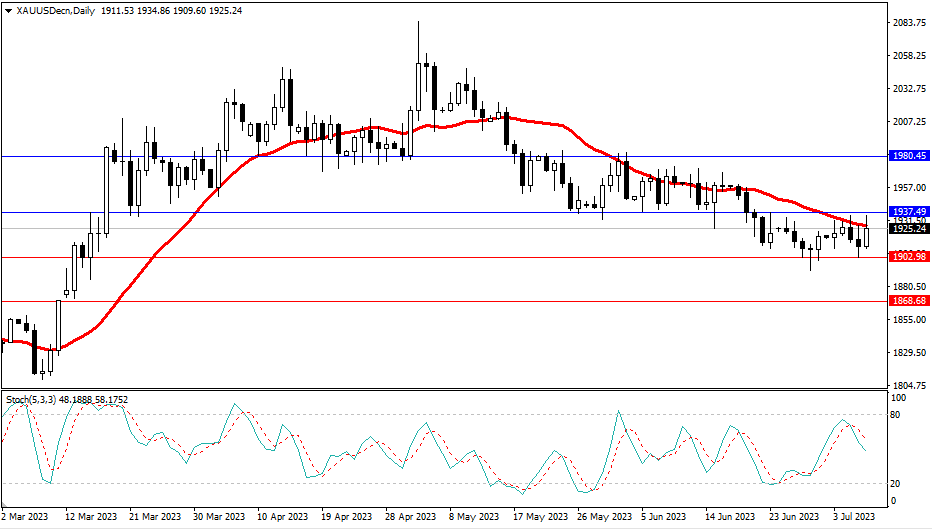932x529 pixels.
Task: Click the 1855.00 price scale value
Action: [x=909, y=319]
